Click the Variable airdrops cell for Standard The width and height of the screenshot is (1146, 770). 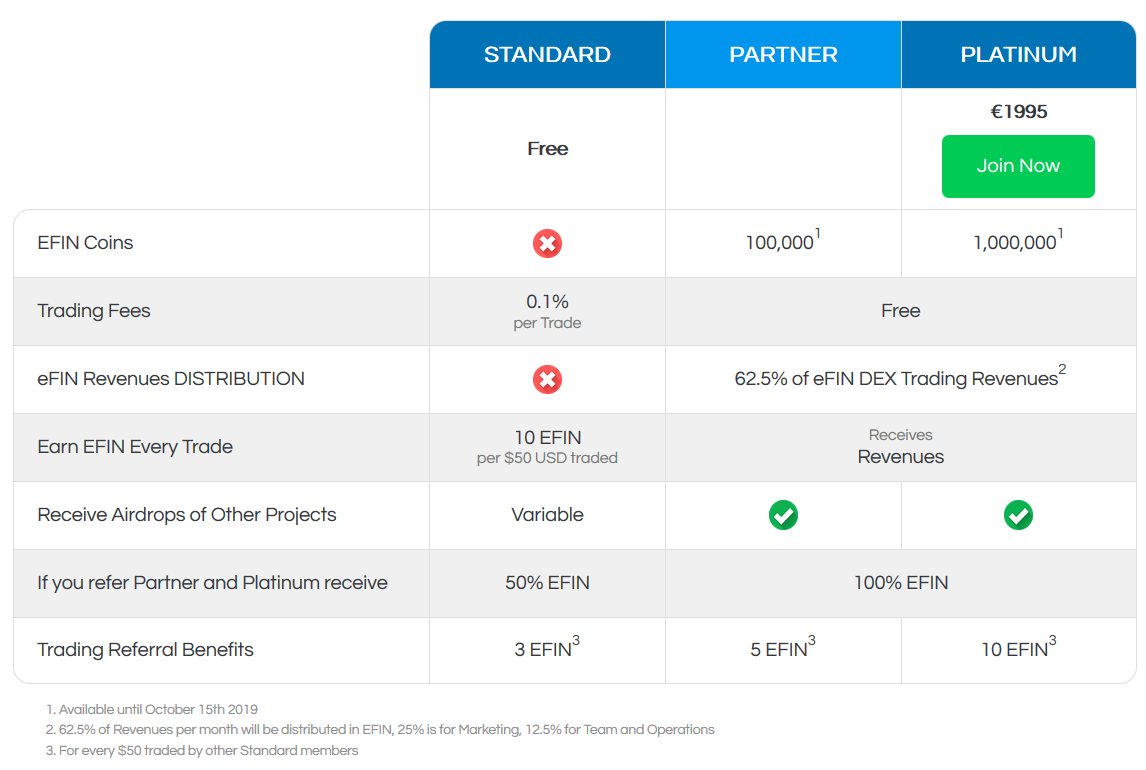pyautogui.click(x=547, y=515)
